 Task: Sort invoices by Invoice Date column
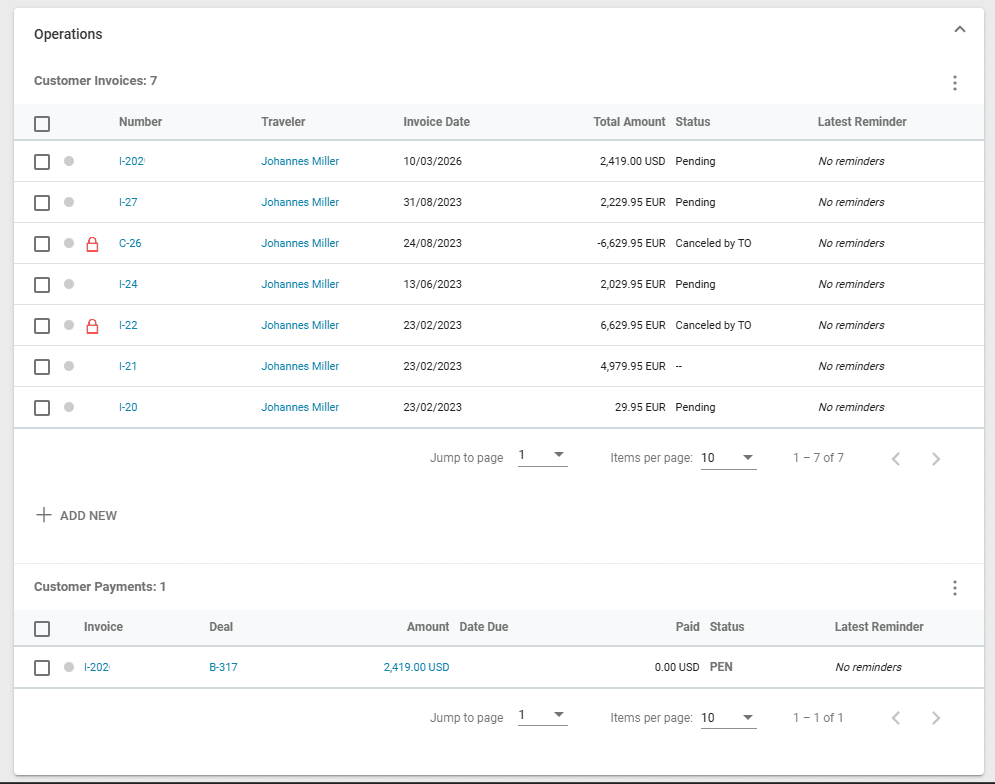click(436, 122)
